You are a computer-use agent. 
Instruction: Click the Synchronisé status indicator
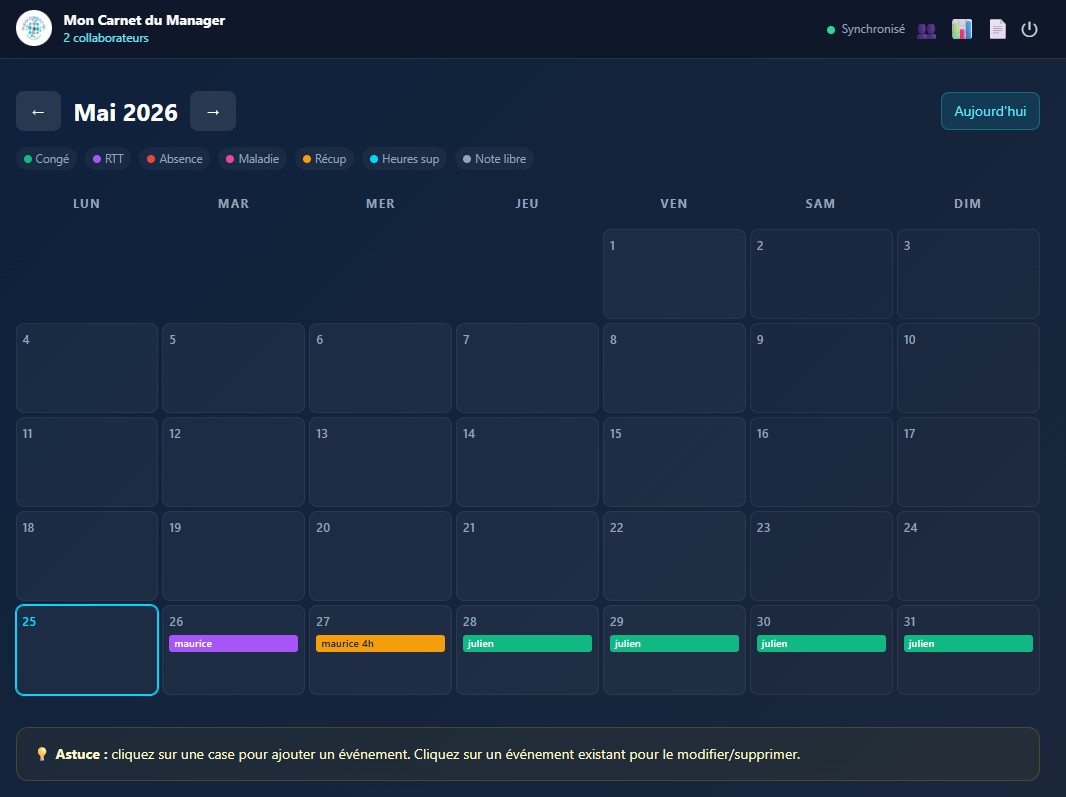[865, 29]
